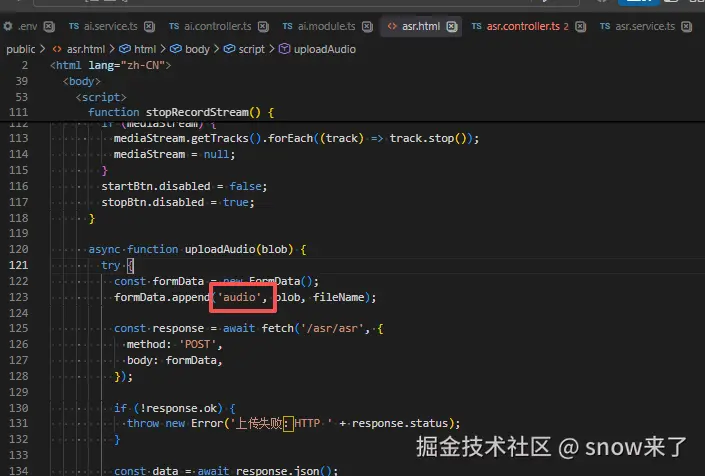Image resolution: width=705 pixels, height=476 pixels.
Task: Click TS icon of ai.controller.ts tab
Action: pos(174,26)
